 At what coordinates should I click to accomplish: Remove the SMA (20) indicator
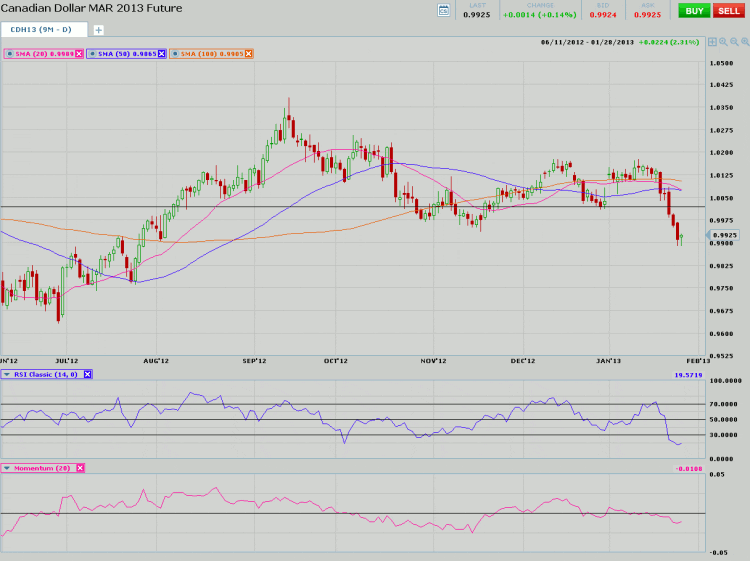click(x=79, y=53)
